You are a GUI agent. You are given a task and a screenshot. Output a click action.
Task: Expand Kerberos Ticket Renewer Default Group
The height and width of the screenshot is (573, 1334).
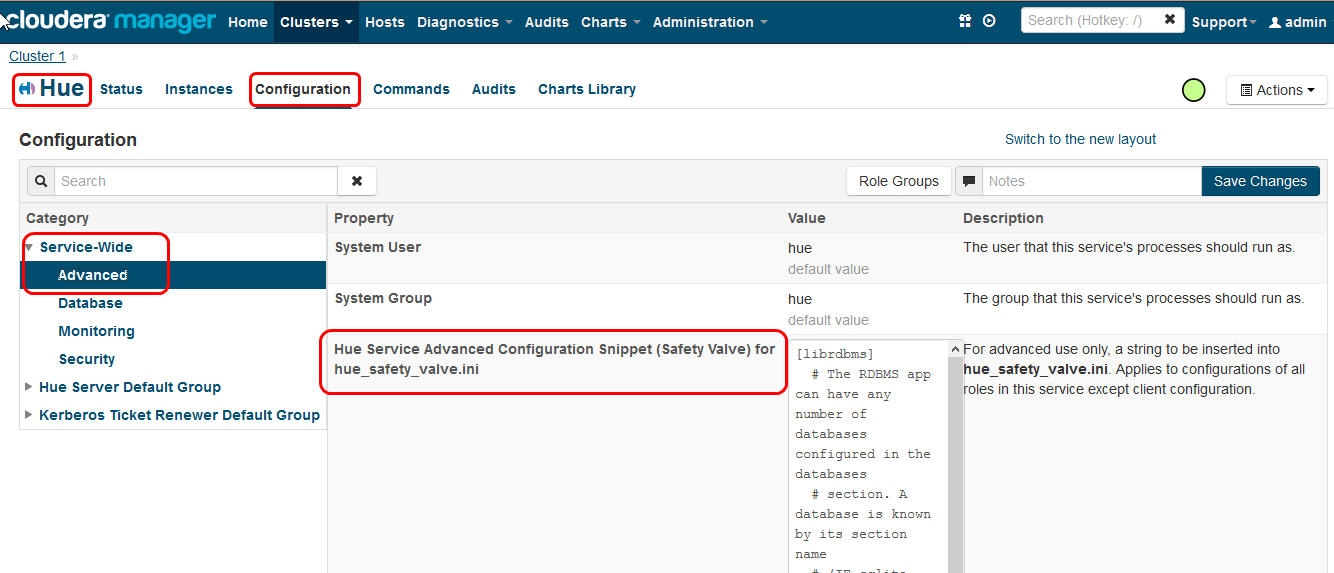29,415
